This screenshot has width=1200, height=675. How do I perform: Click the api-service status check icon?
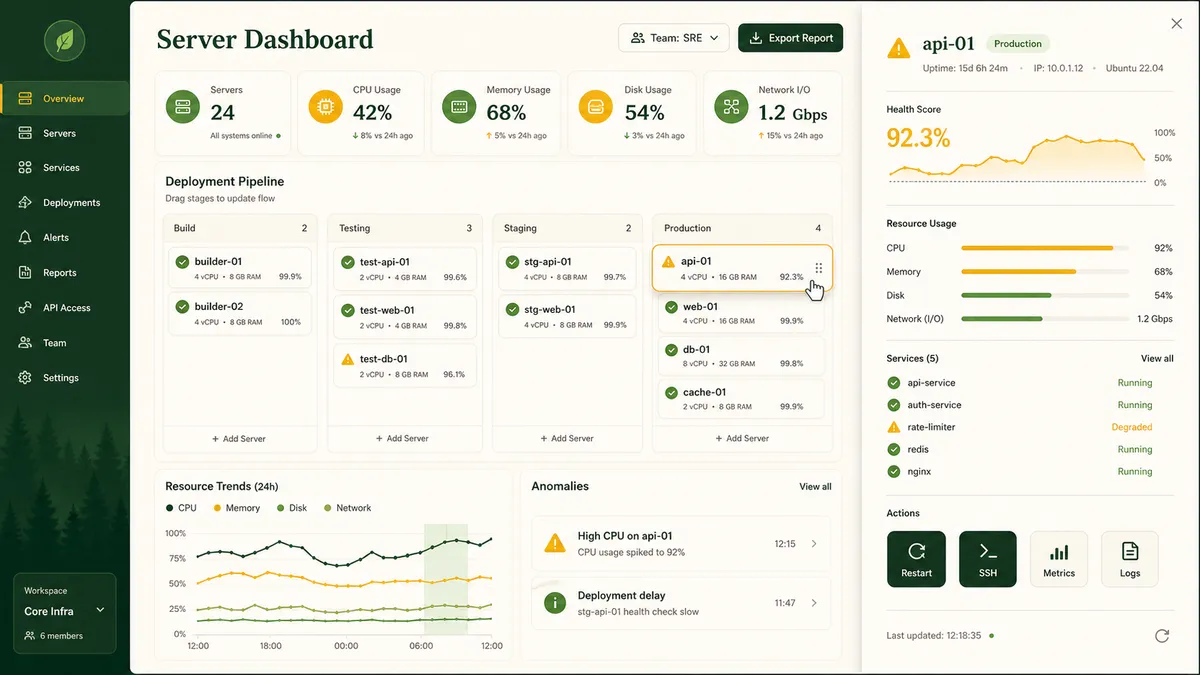[x=894, y=383]
